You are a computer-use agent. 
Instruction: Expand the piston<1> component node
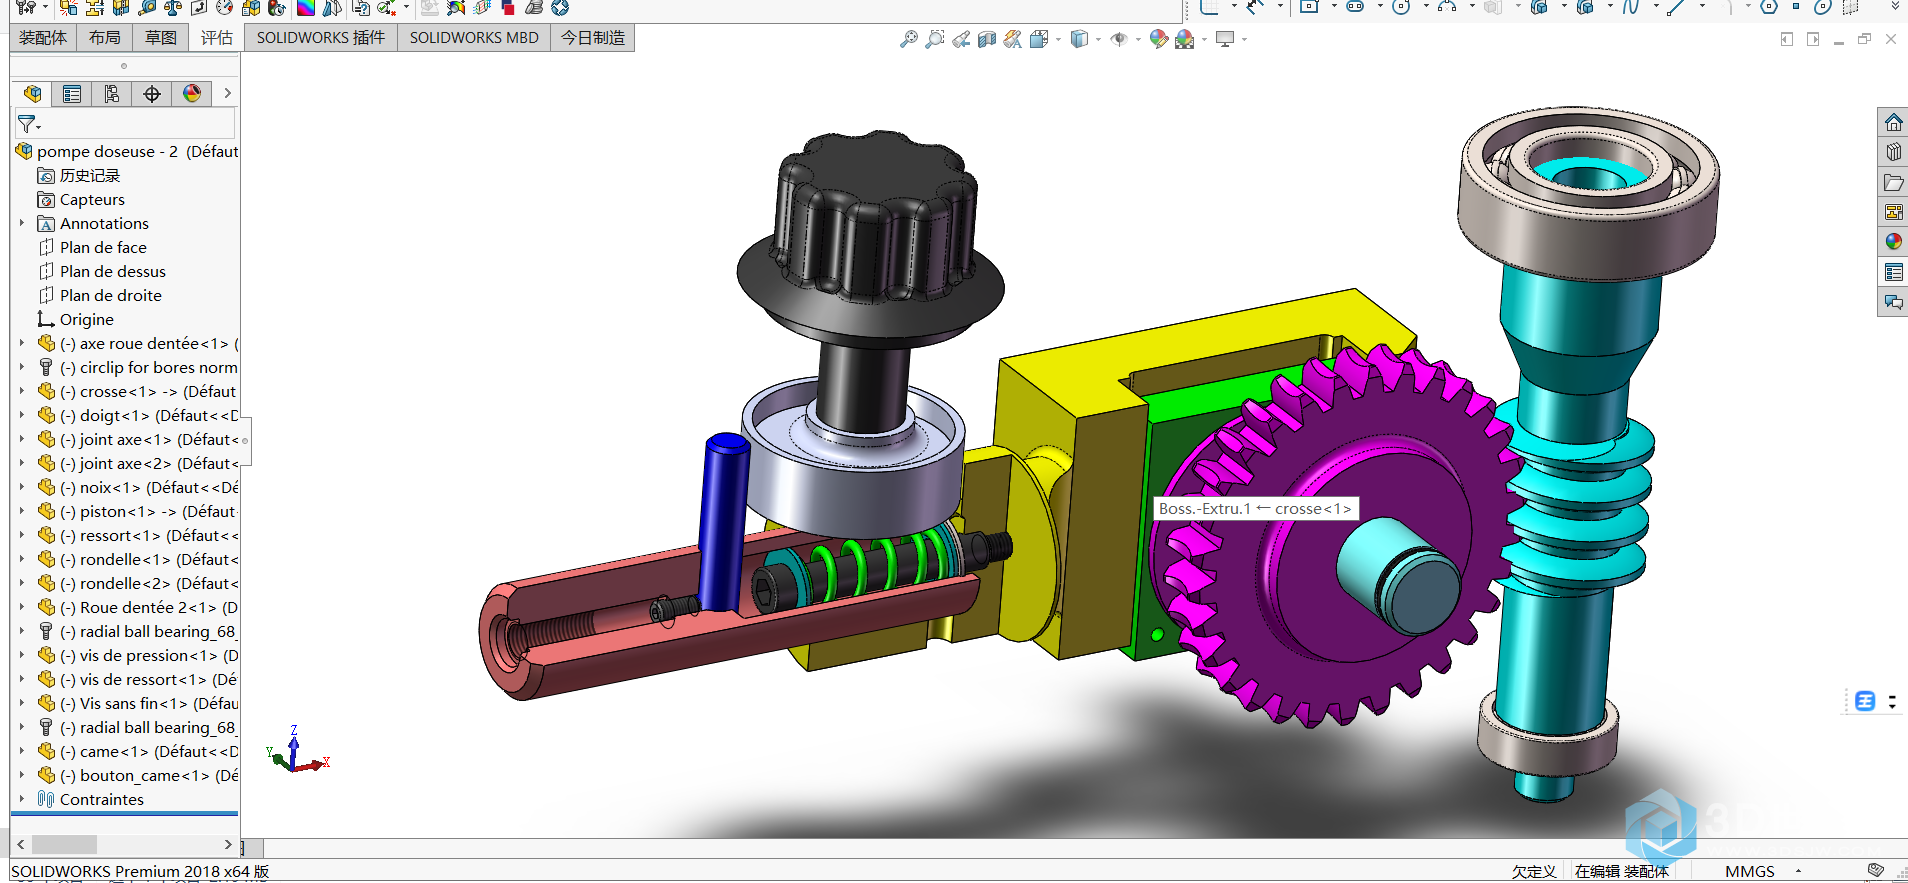coord(21,511)
